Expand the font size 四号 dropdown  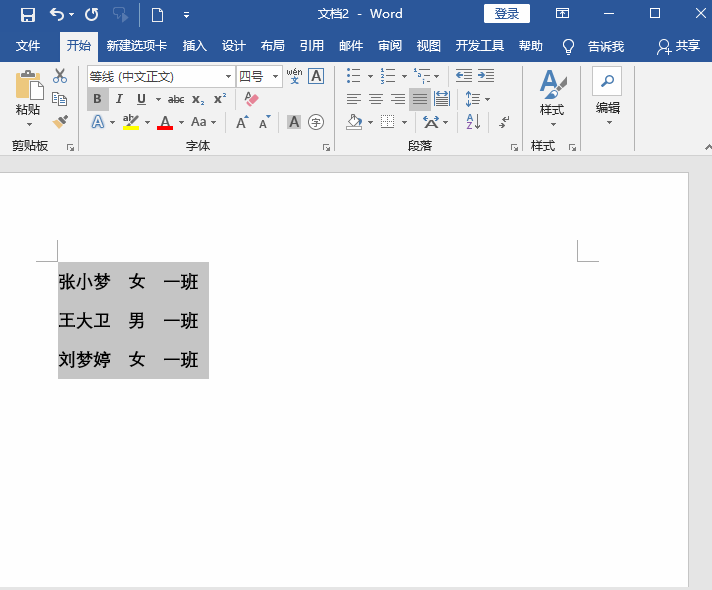275,76
